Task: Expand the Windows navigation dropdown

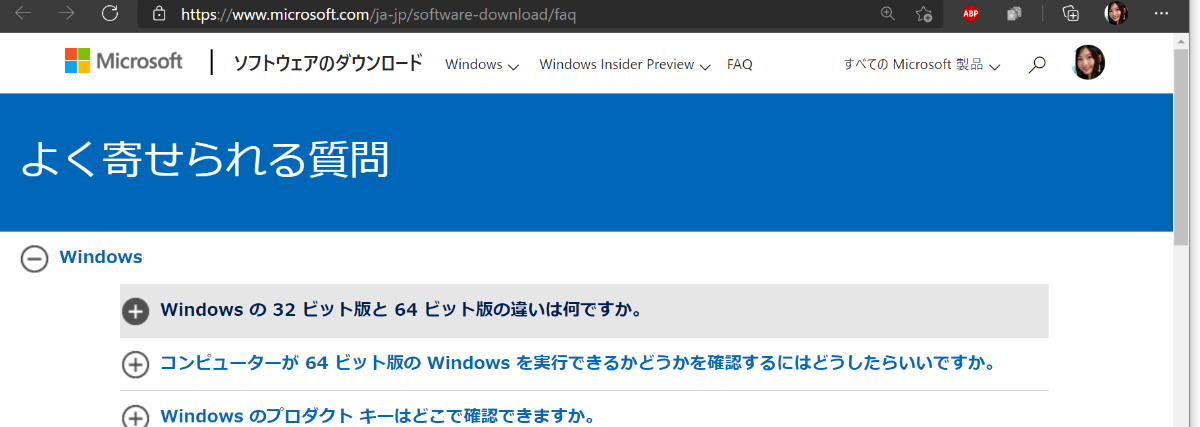Action: (x=482, y=65)
